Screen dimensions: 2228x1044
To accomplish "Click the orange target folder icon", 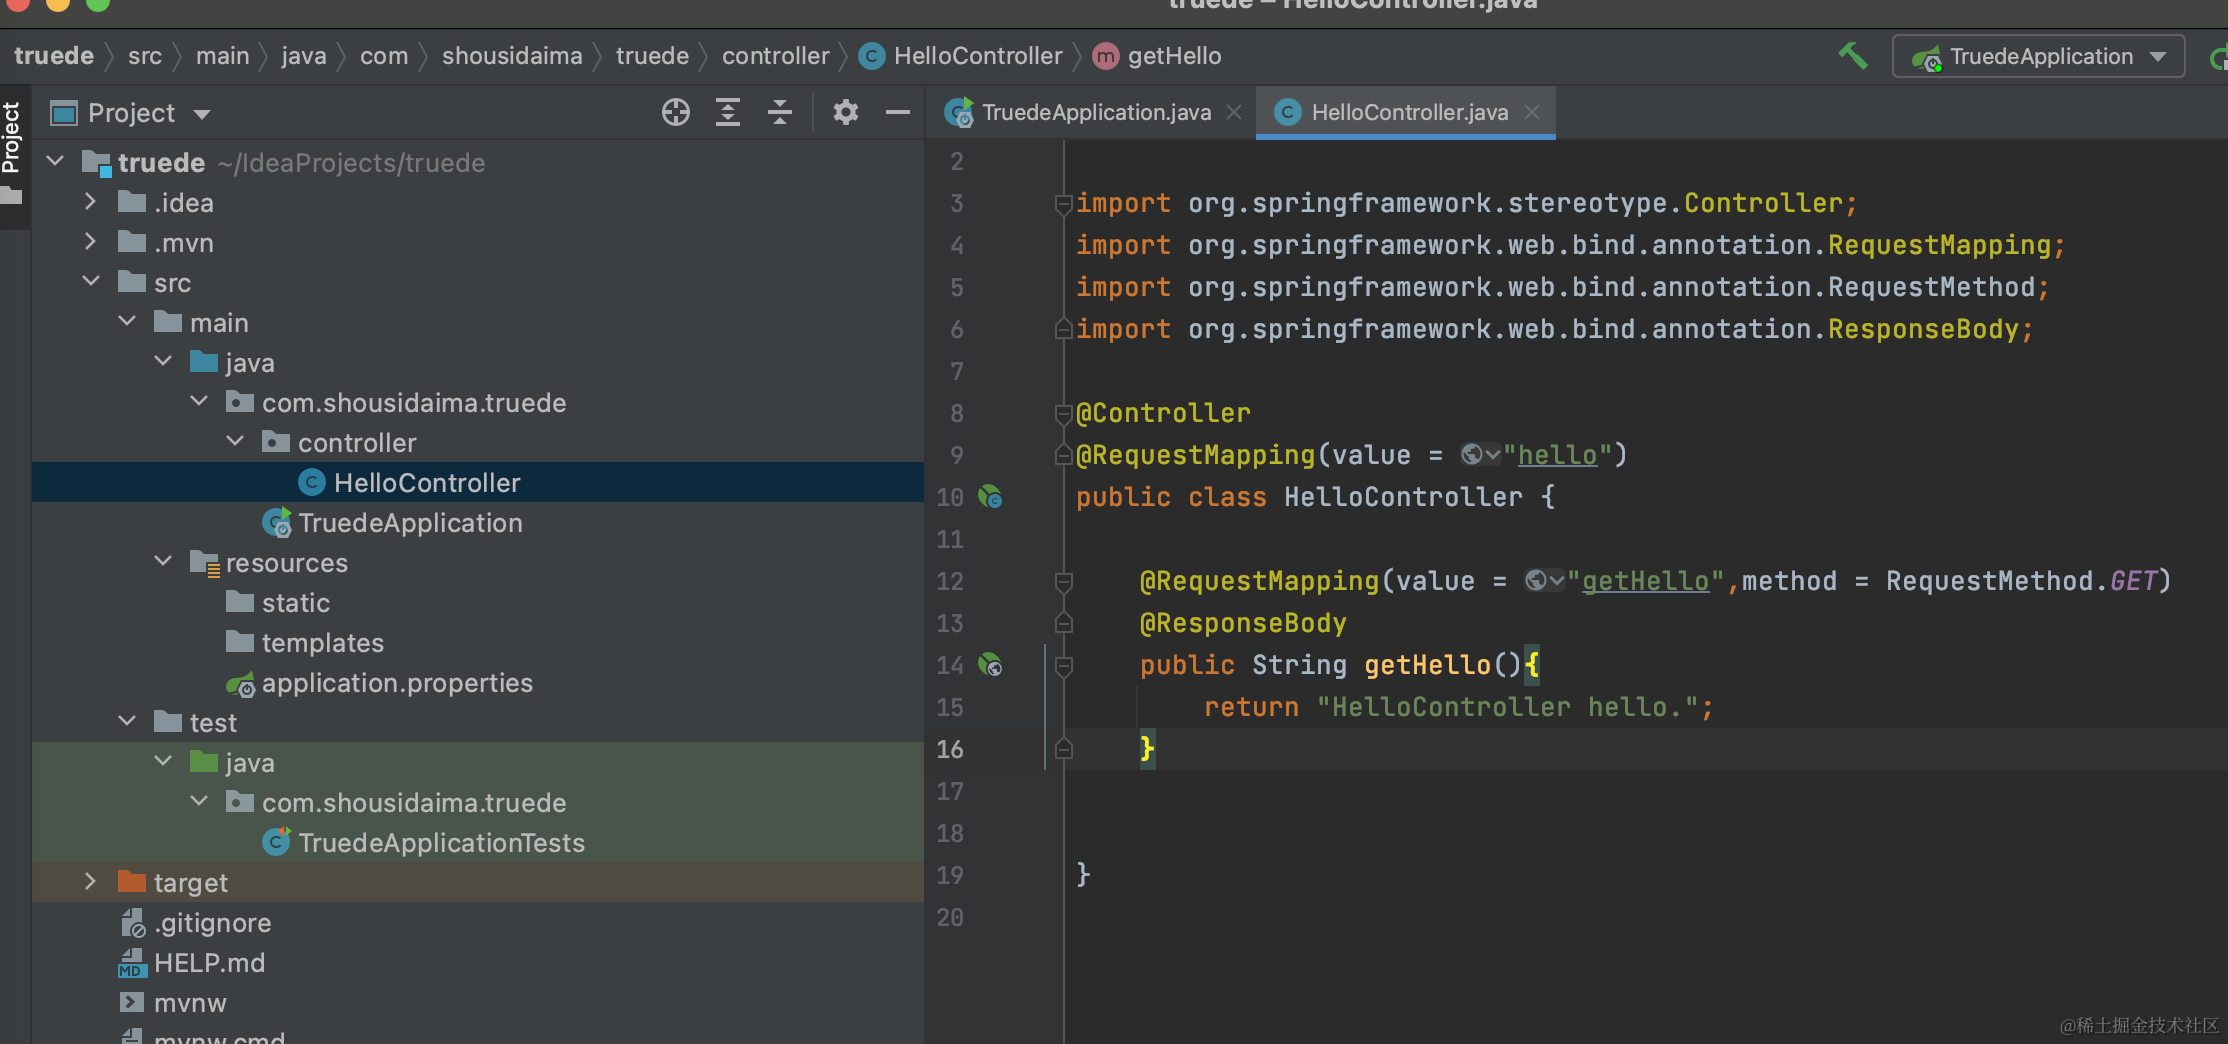I will tap(132, 881).
